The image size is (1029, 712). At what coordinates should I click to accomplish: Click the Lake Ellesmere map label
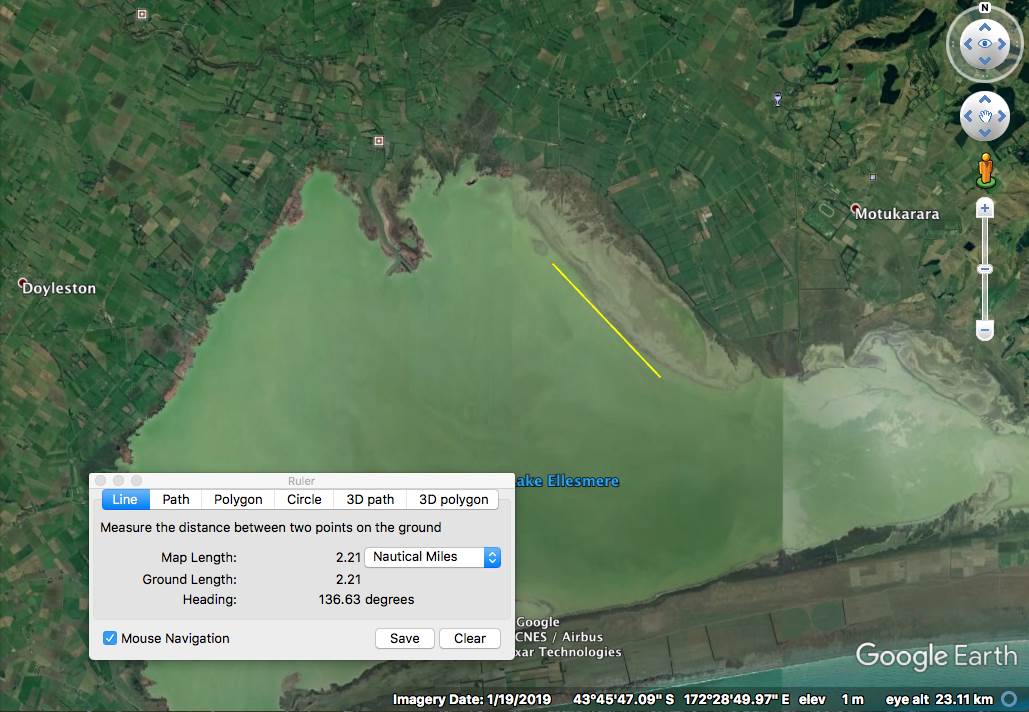point(568,481)
